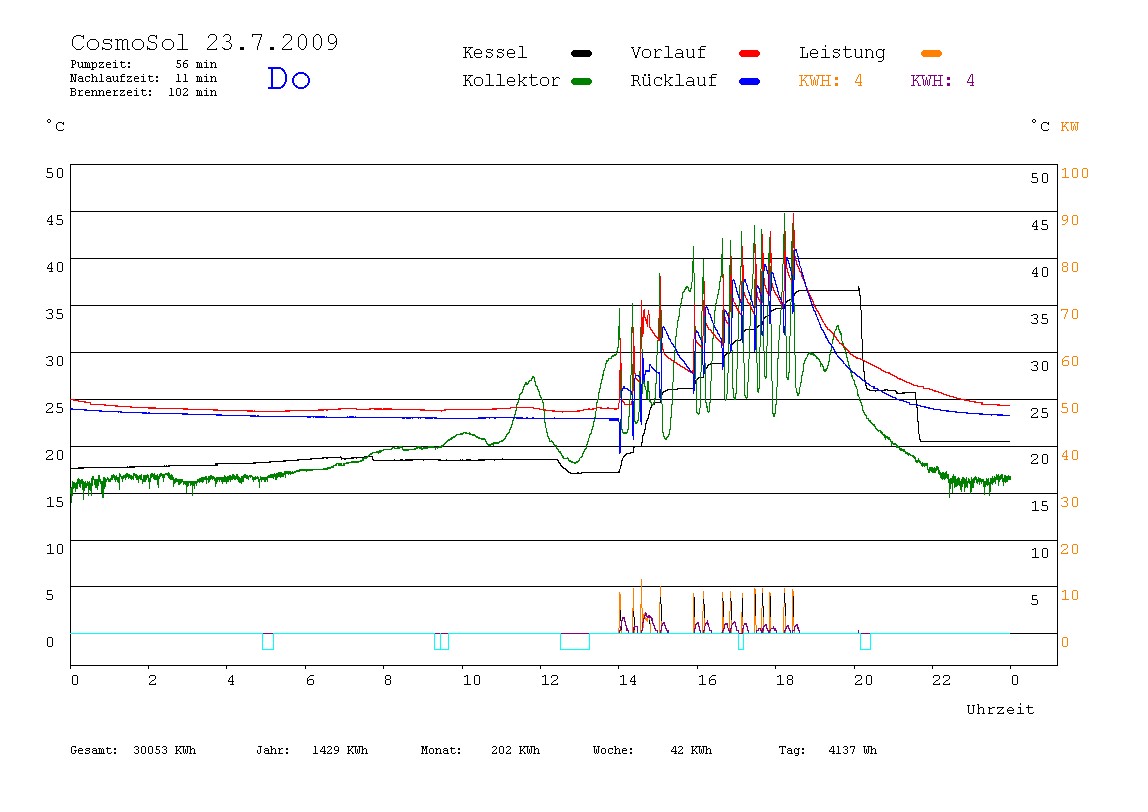
Task: Click hour label "14" on time axis
Action: pos(627,680)
